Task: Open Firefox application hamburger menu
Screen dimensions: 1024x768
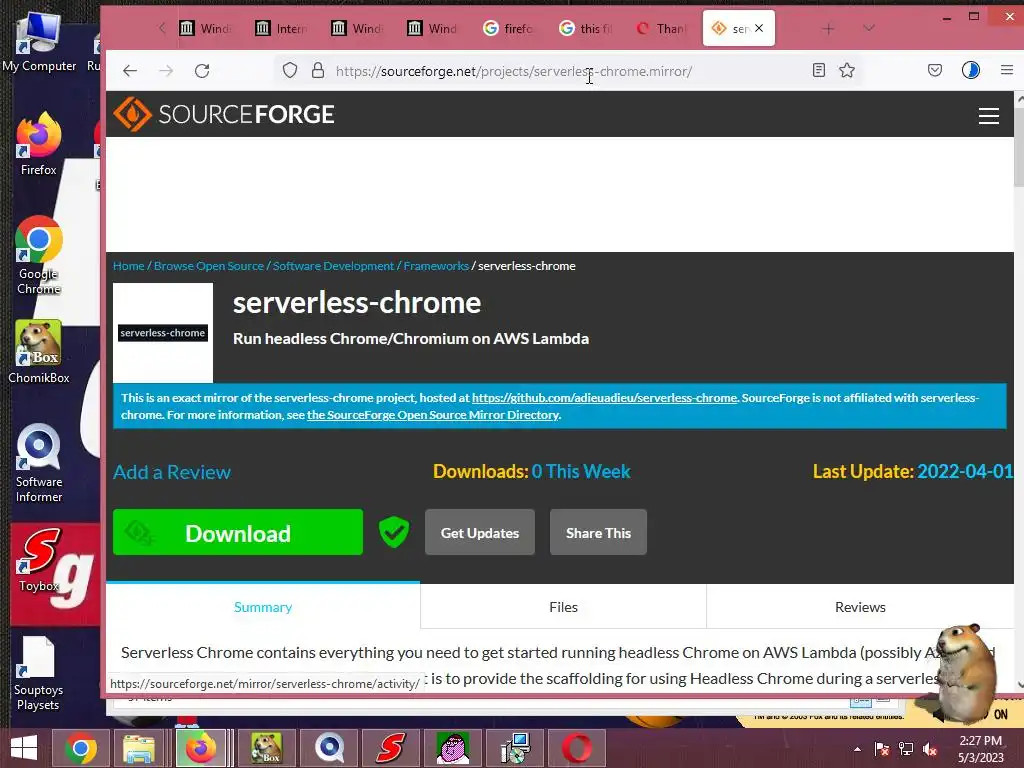Action: (1007, 70)
